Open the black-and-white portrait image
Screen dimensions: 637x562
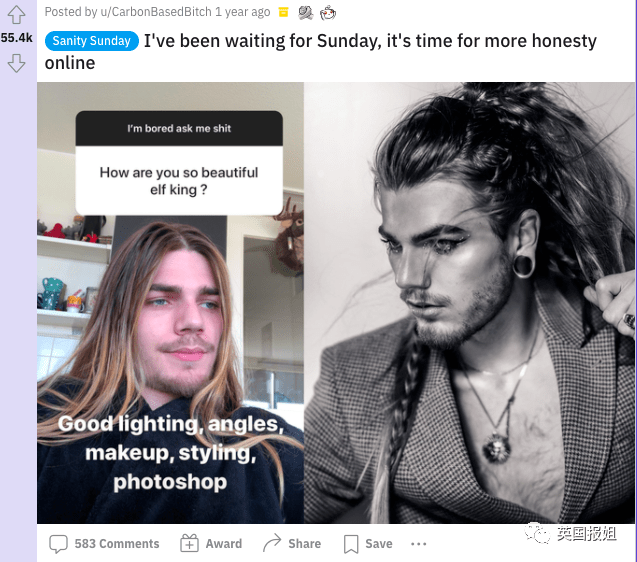[469, 303]
